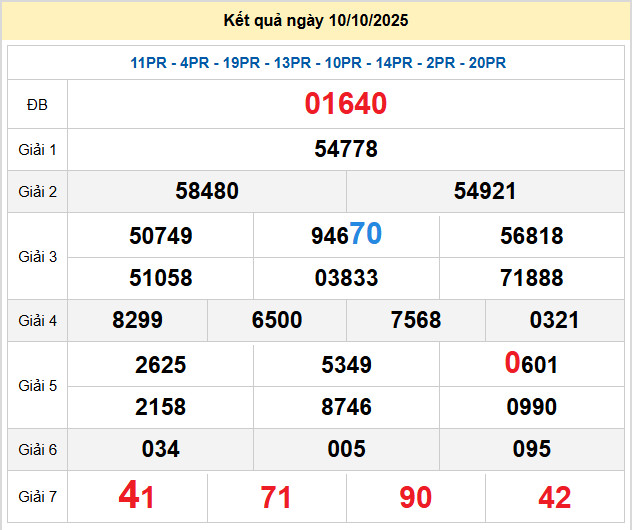Select the Giải 7 number 41
The image size is (632, 530).
(137, 496)
